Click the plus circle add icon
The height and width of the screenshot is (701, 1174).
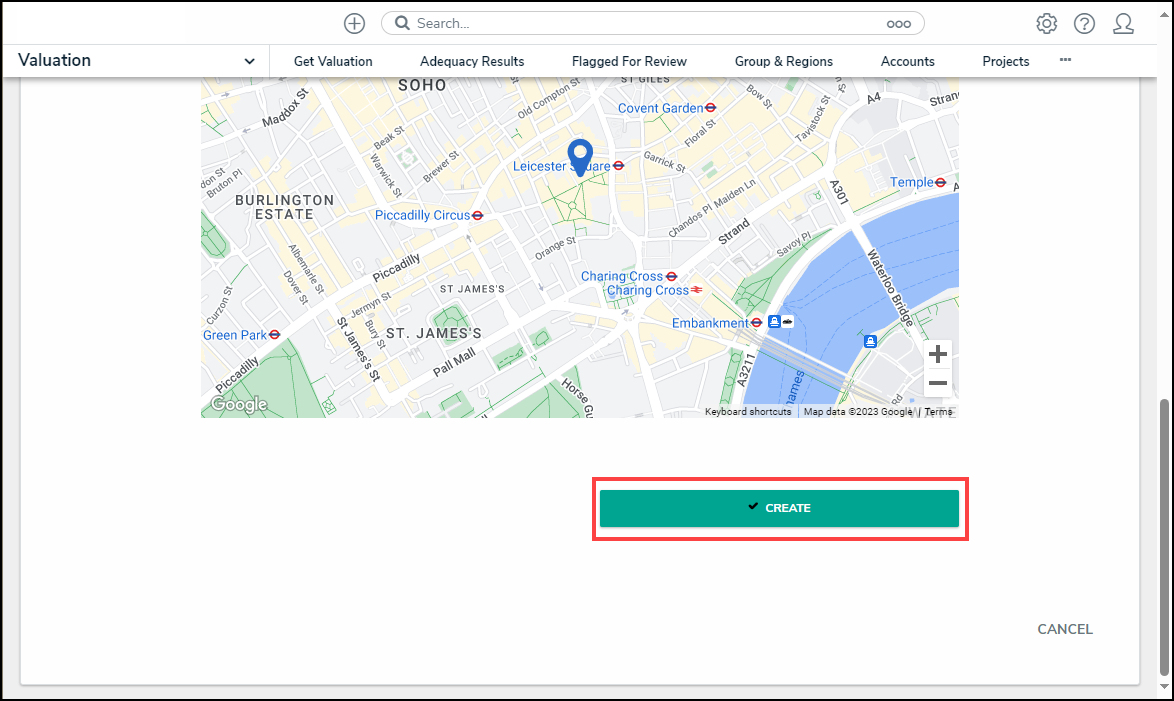[354, 23]
